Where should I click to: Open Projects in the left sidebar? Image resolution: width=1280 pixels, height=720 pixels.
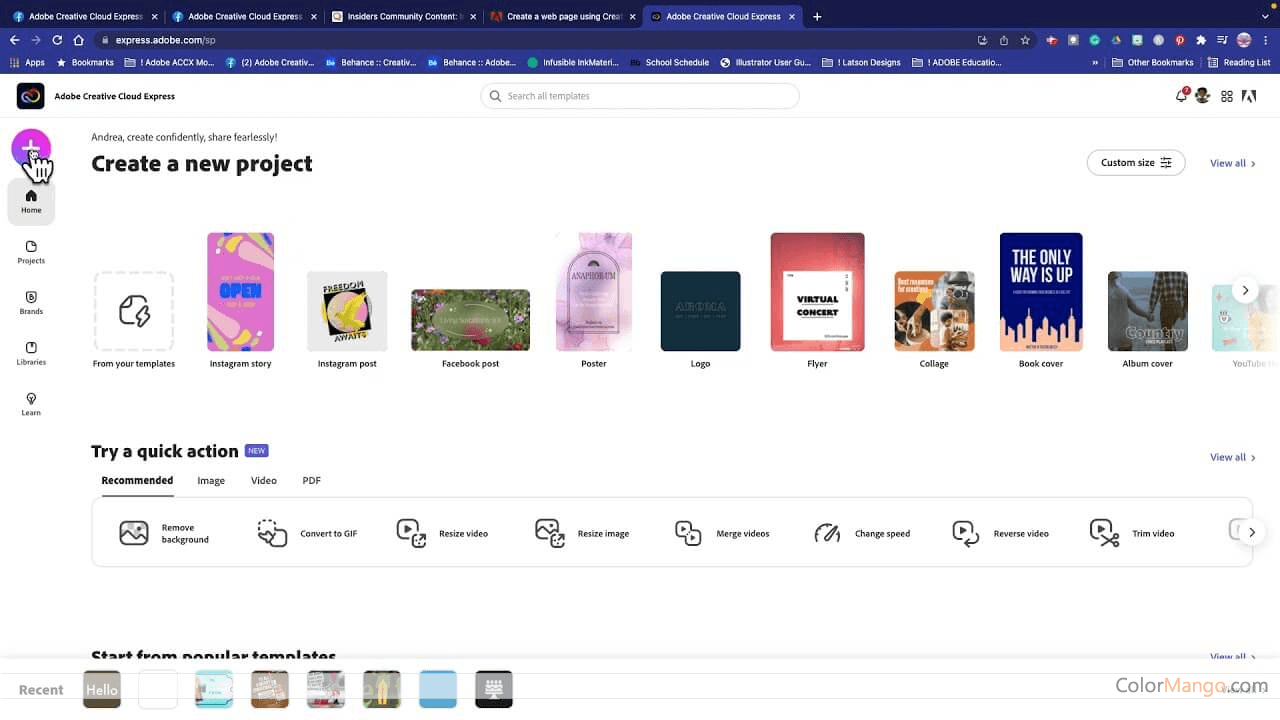click(x=31, y=252)
